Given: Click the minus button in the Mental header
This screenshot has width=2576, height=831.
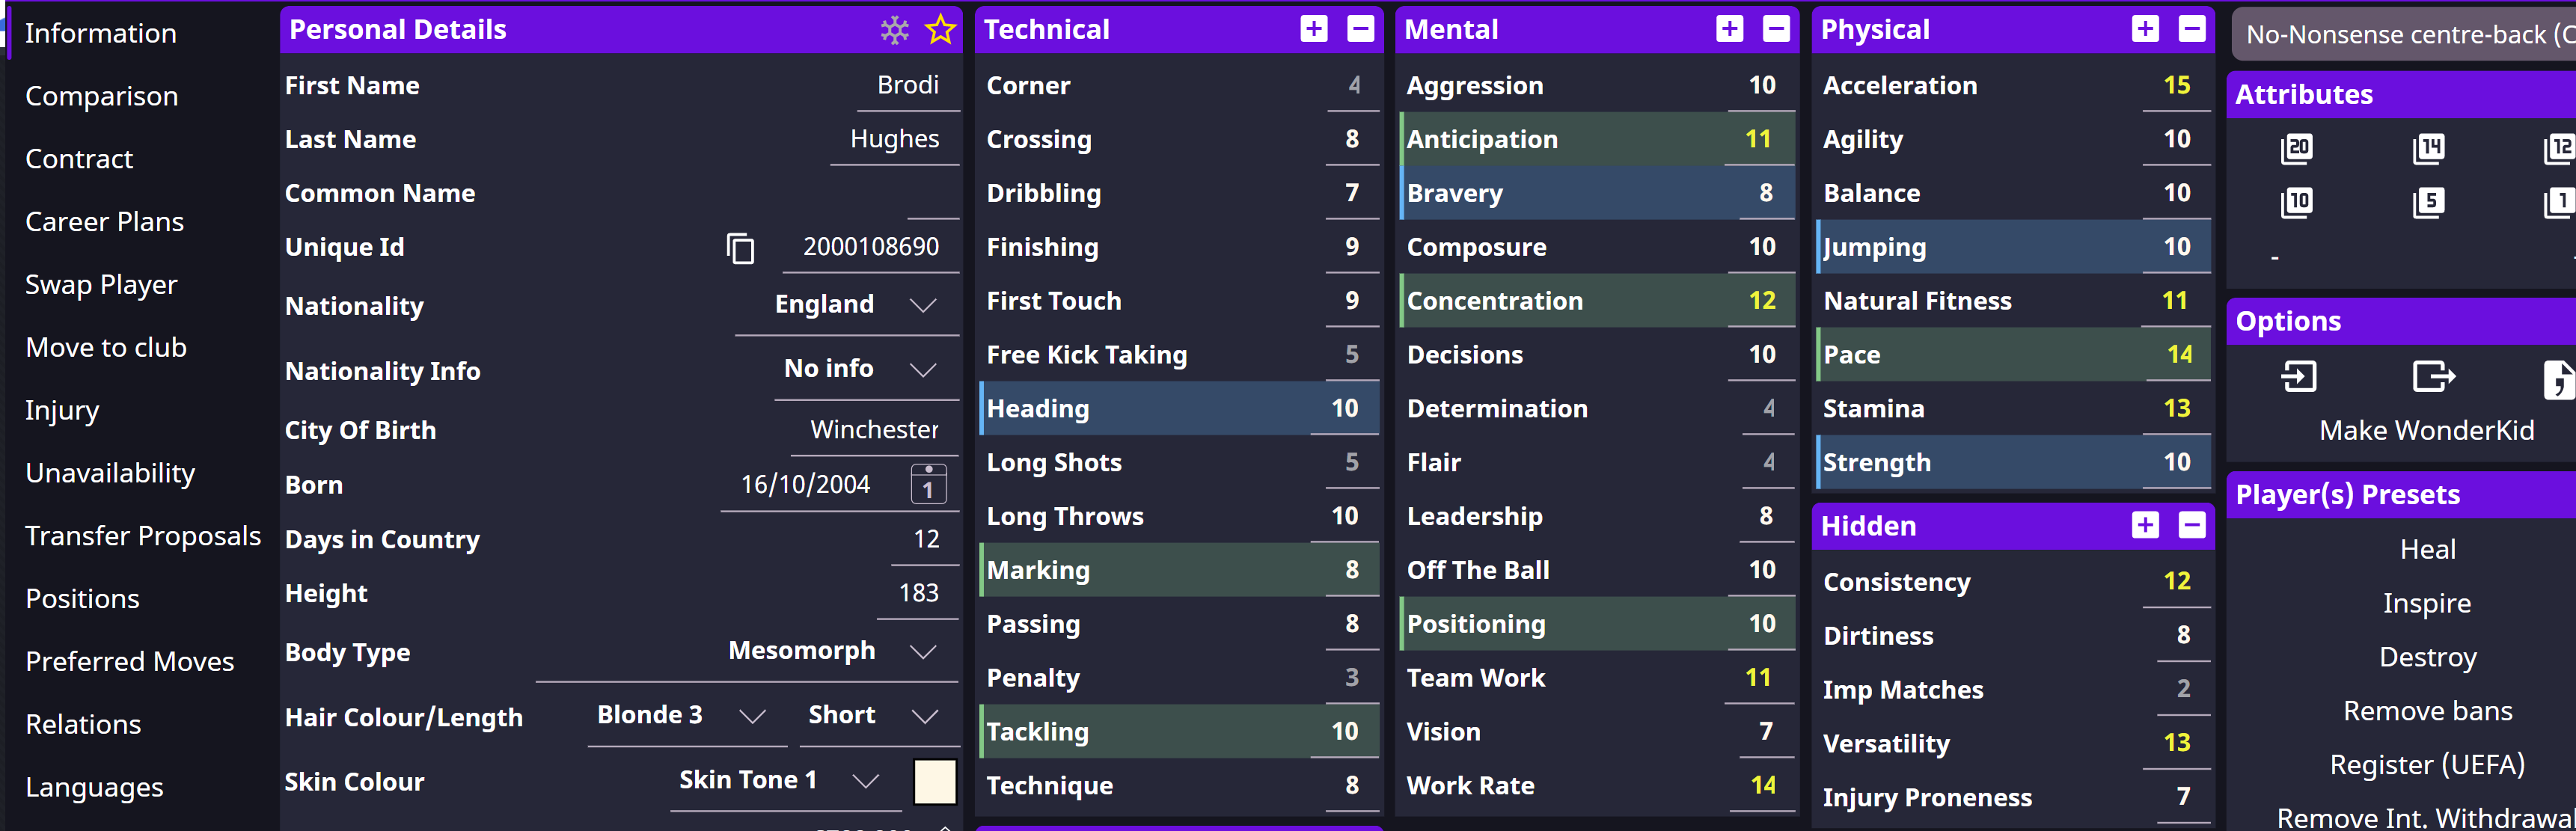Looking at the screenshot, I should [x=1776, y=29].
